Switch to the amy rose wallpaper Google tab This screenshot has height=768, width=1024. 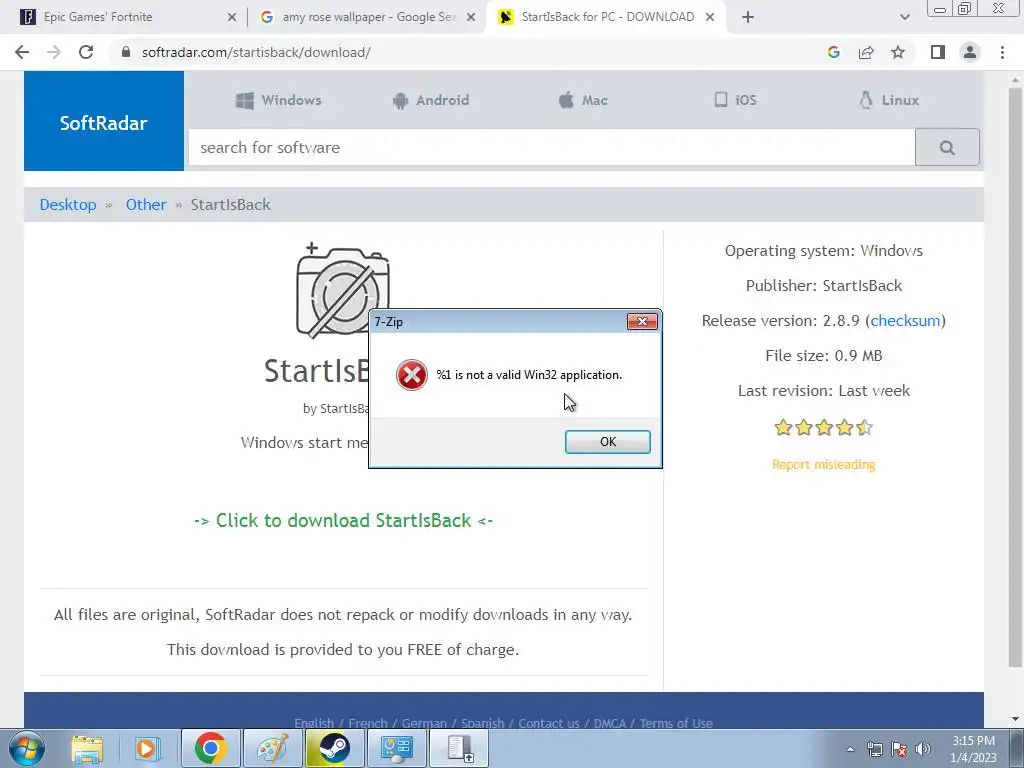(368, 17)
